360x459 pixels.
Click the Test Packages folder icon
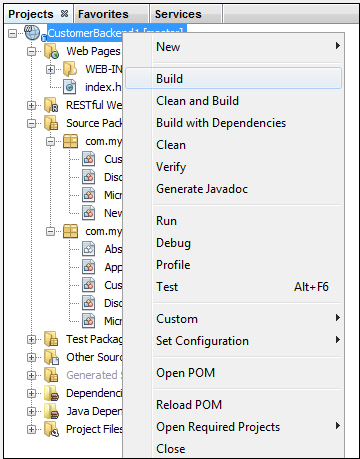point(51,339)
